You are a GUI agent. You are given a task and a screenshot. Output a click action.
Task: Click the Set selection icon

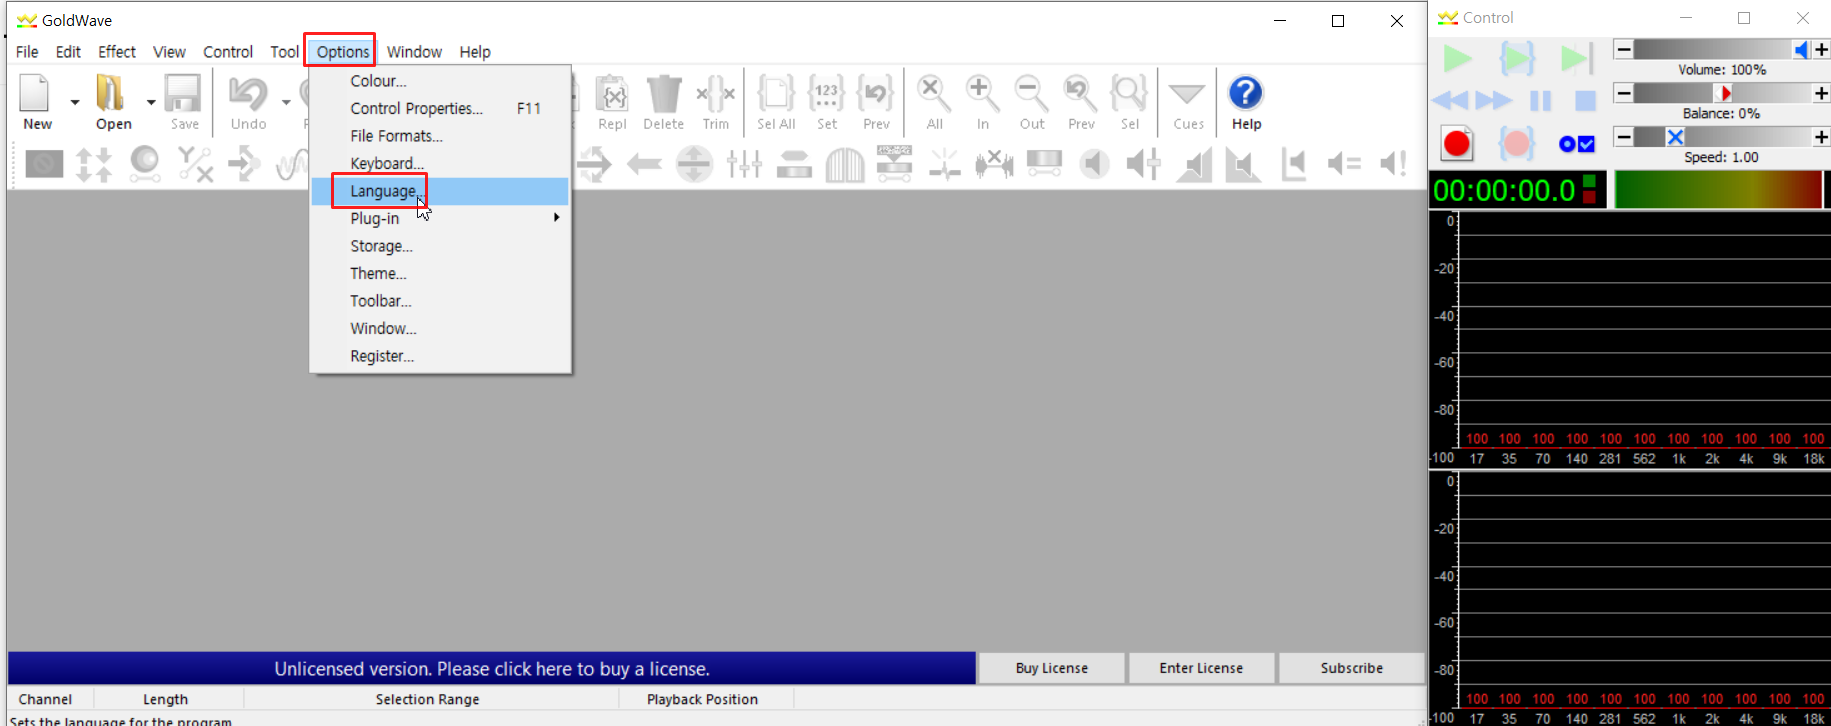pyautogui.click(x=826, y=94)
